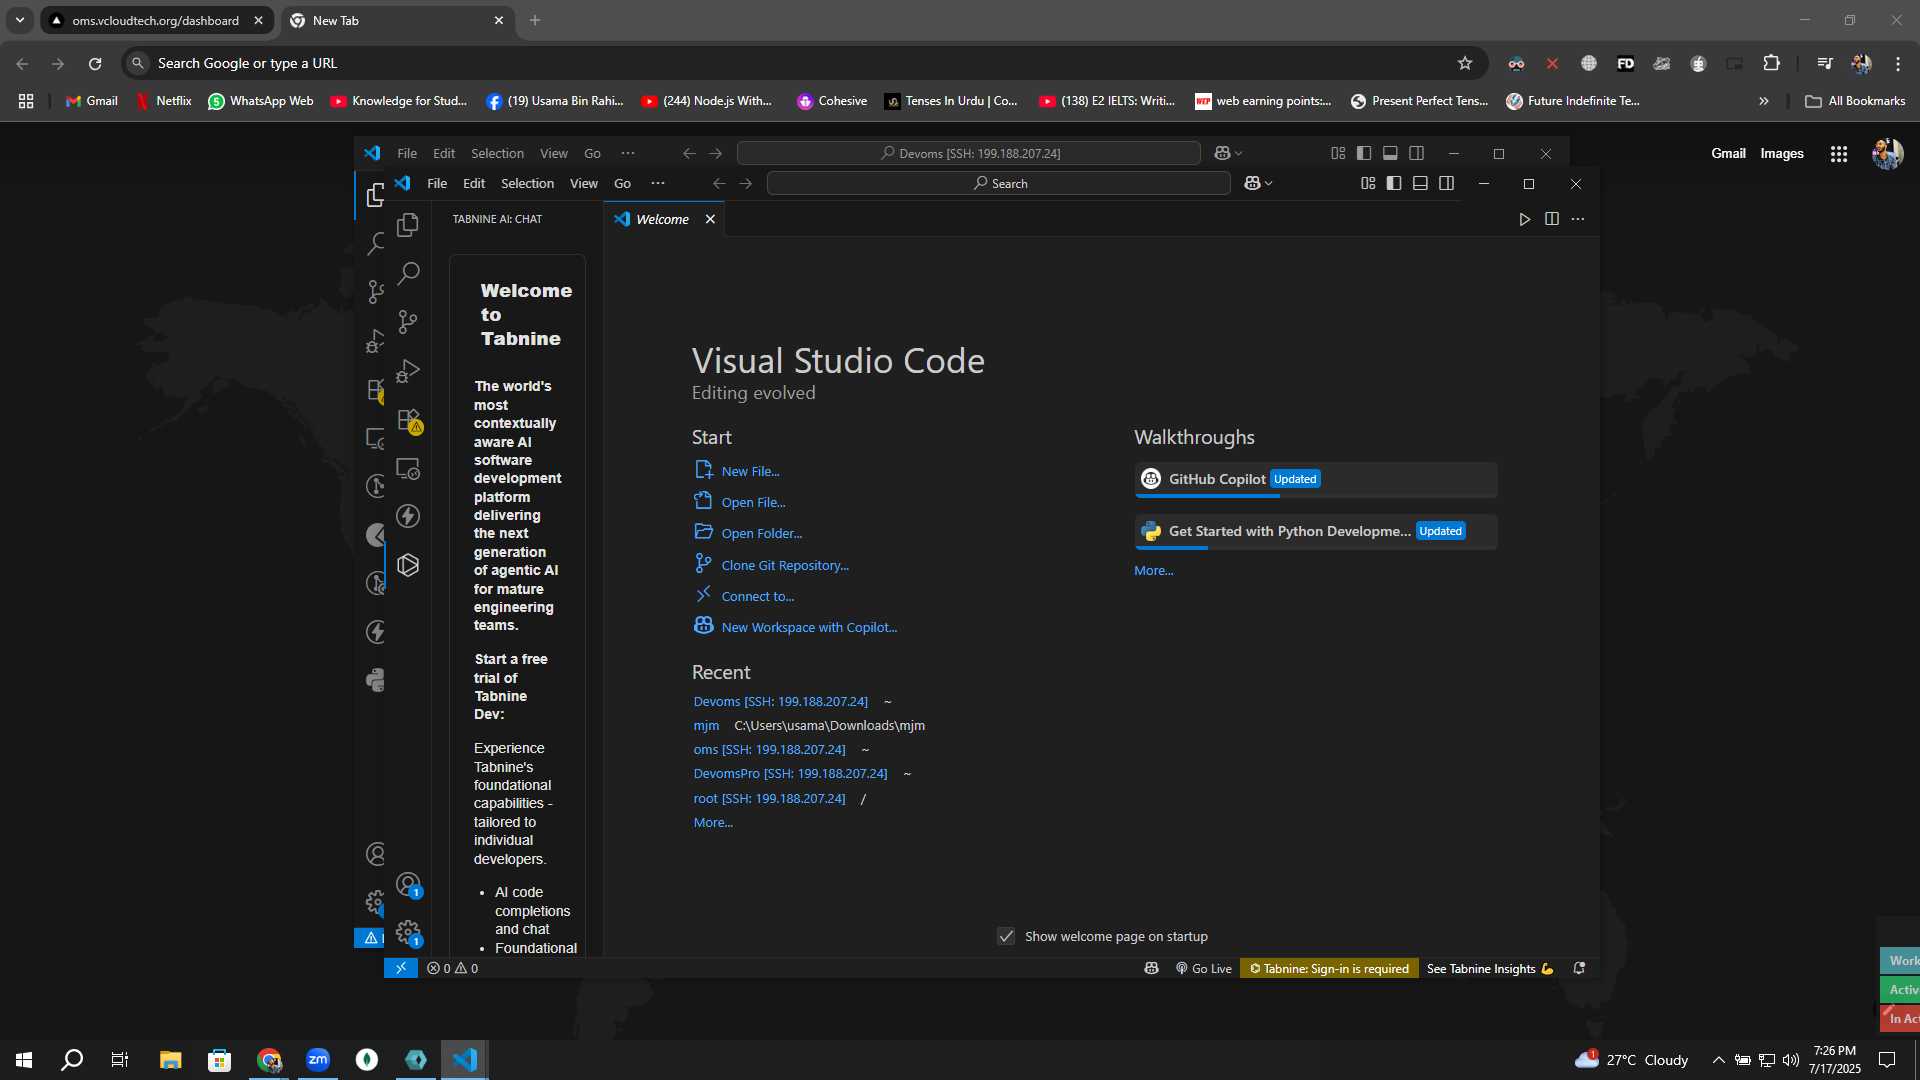Screen dimensions: 1920x1080
Task: Open File menu in front VS Code
Action: (x=437, y=183)
